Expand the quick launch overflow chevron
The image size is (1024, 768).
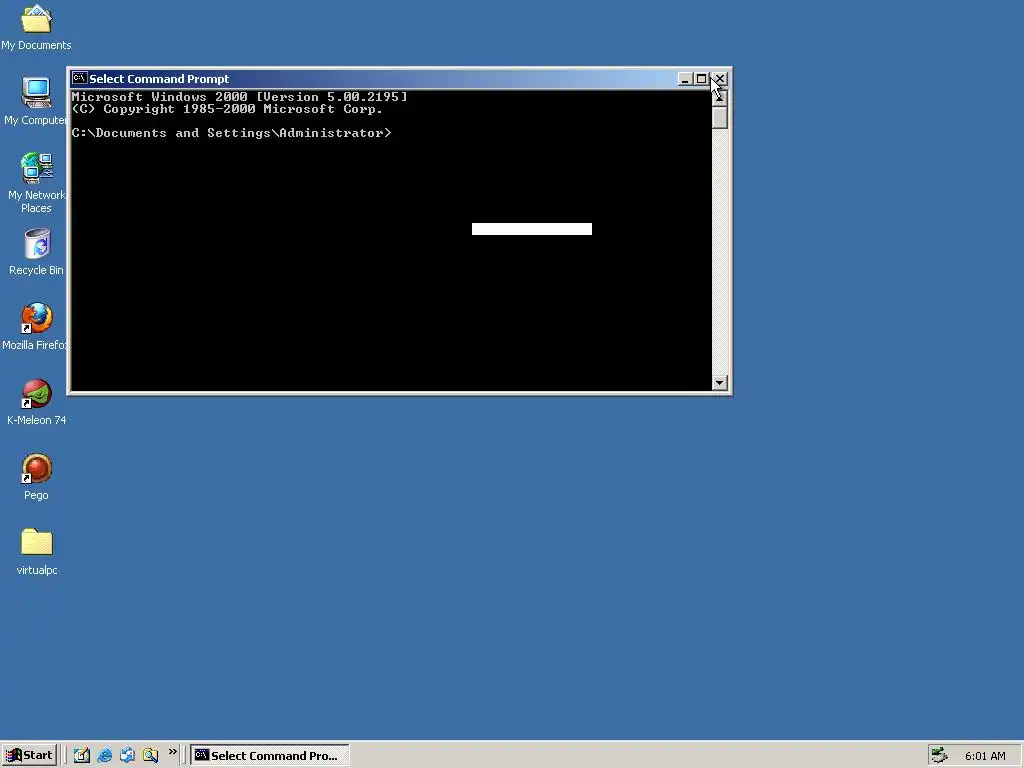(172, 752)
